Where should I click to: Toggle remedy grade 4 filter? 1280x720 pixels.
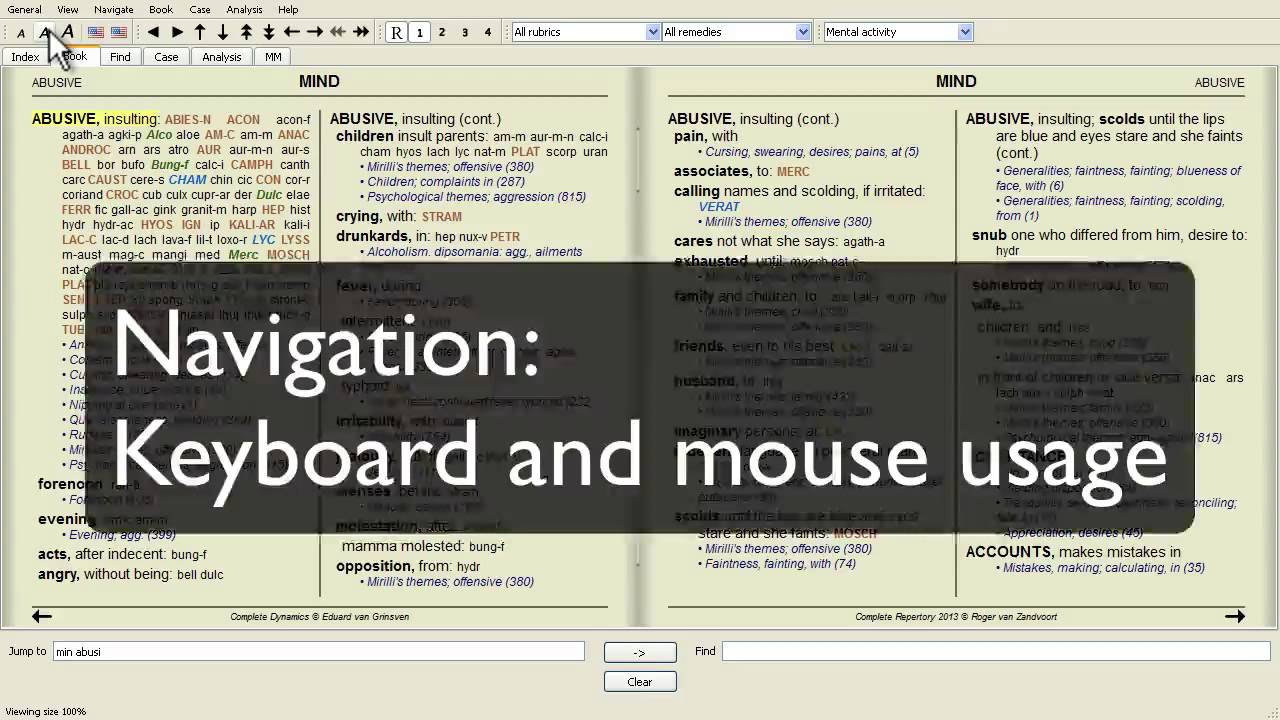[x=488, y=33]
